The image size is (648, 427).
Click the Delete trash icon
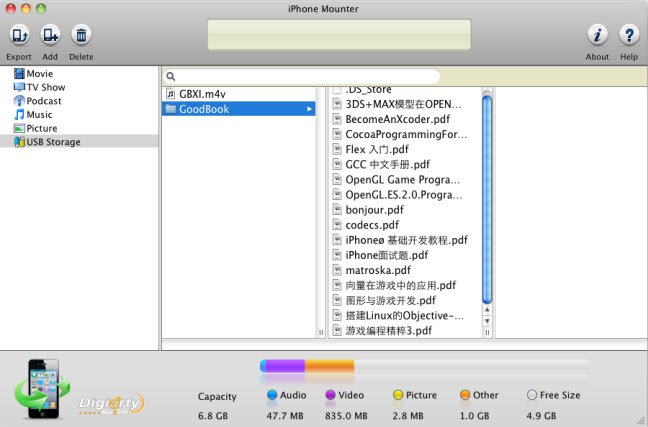pos(81,35)
